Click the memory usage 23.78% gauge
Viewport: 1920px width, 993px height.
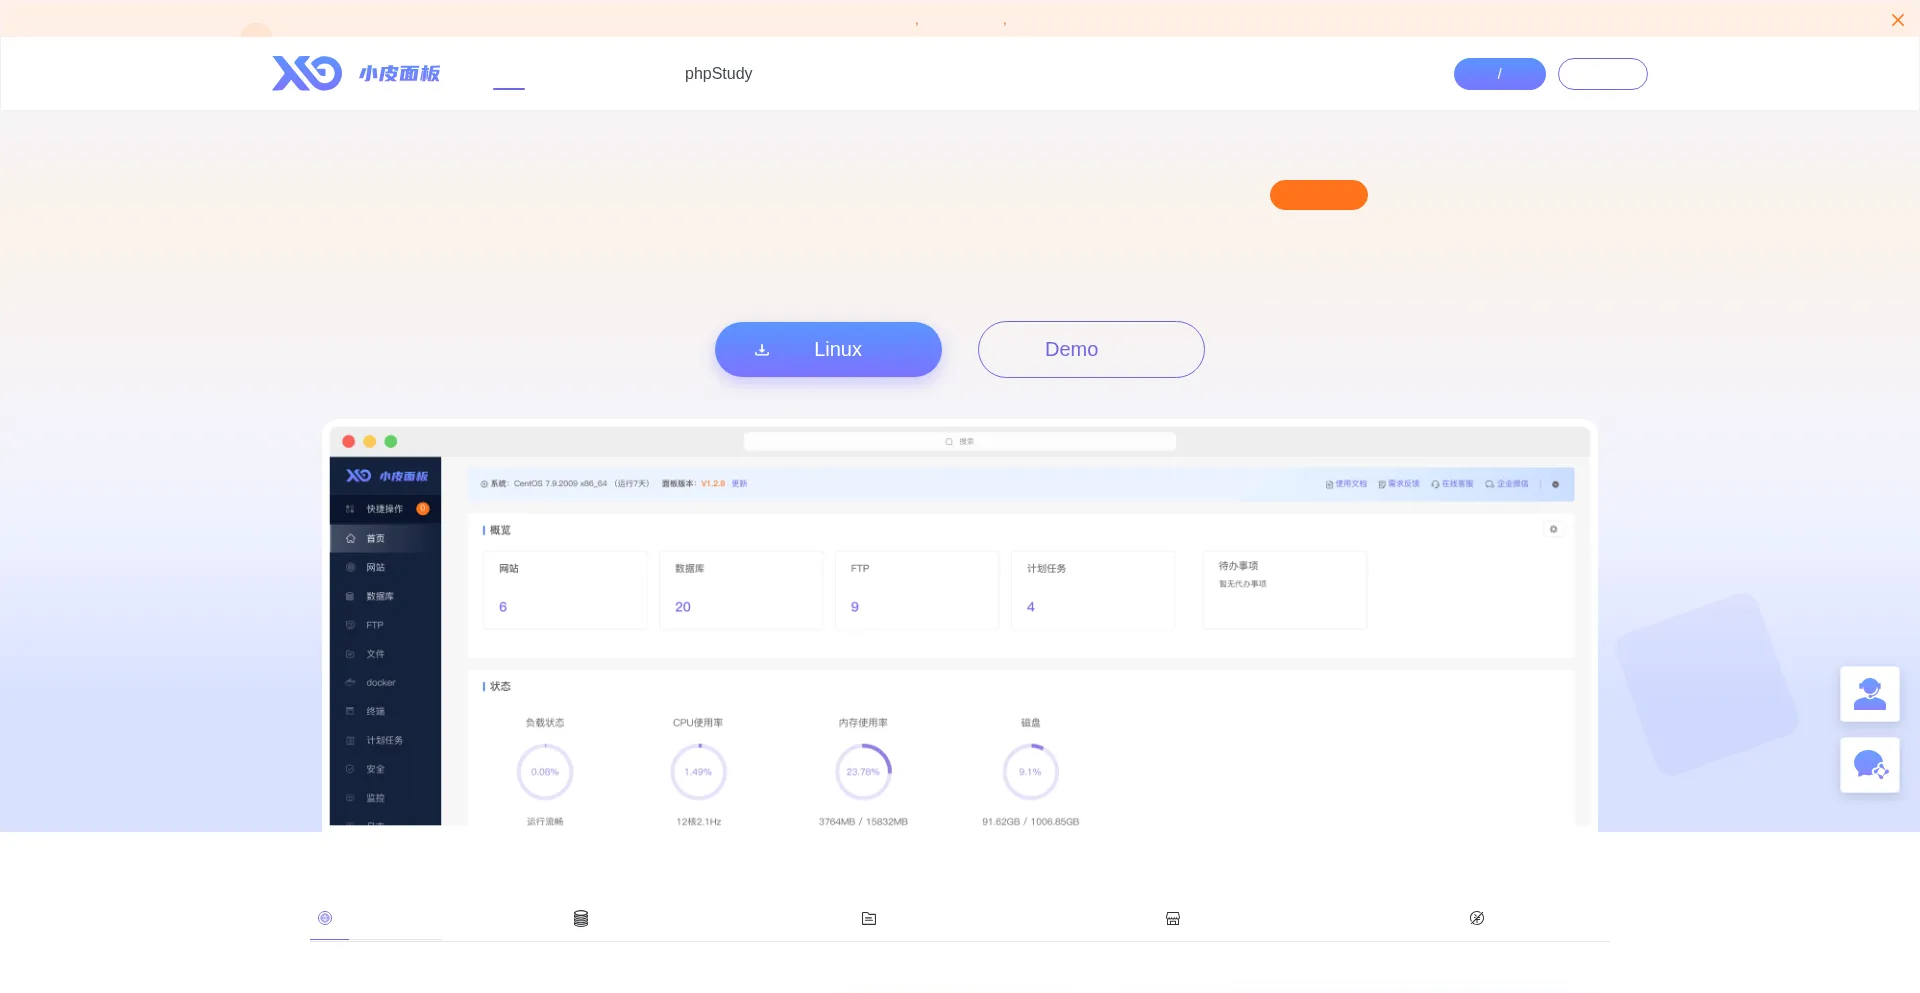[x=863, y=772]
